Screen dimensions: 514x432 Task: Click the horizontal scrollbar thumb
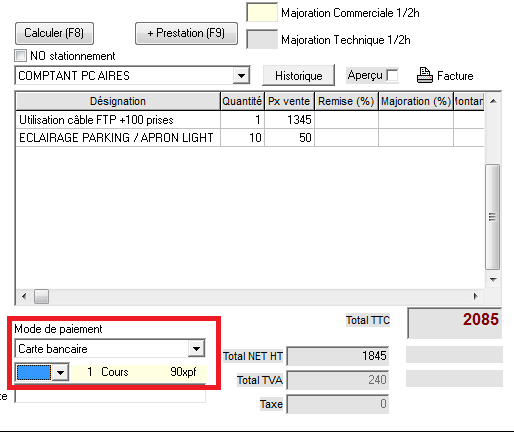point(41,296)
